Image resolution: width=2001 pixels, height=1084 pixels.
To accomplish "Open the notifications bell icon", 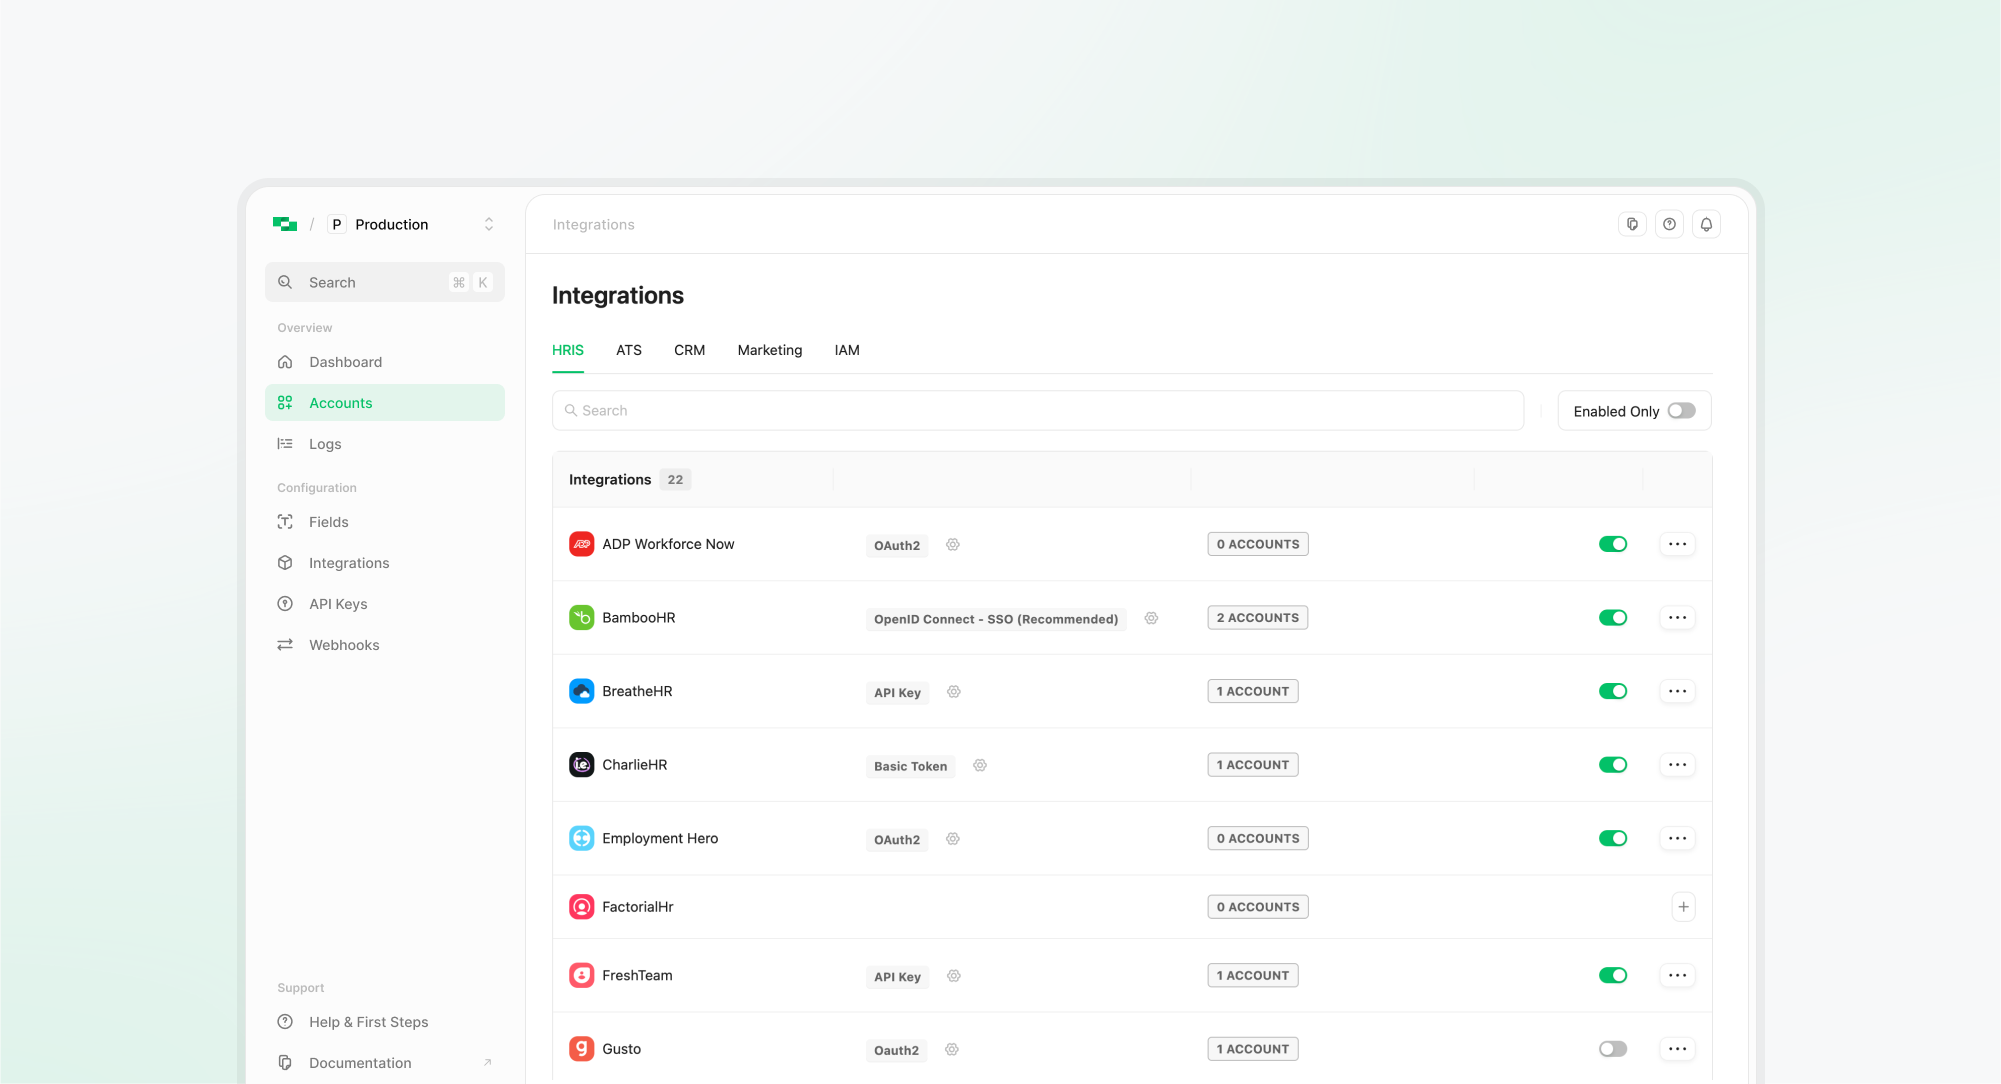I will 1706,224.
